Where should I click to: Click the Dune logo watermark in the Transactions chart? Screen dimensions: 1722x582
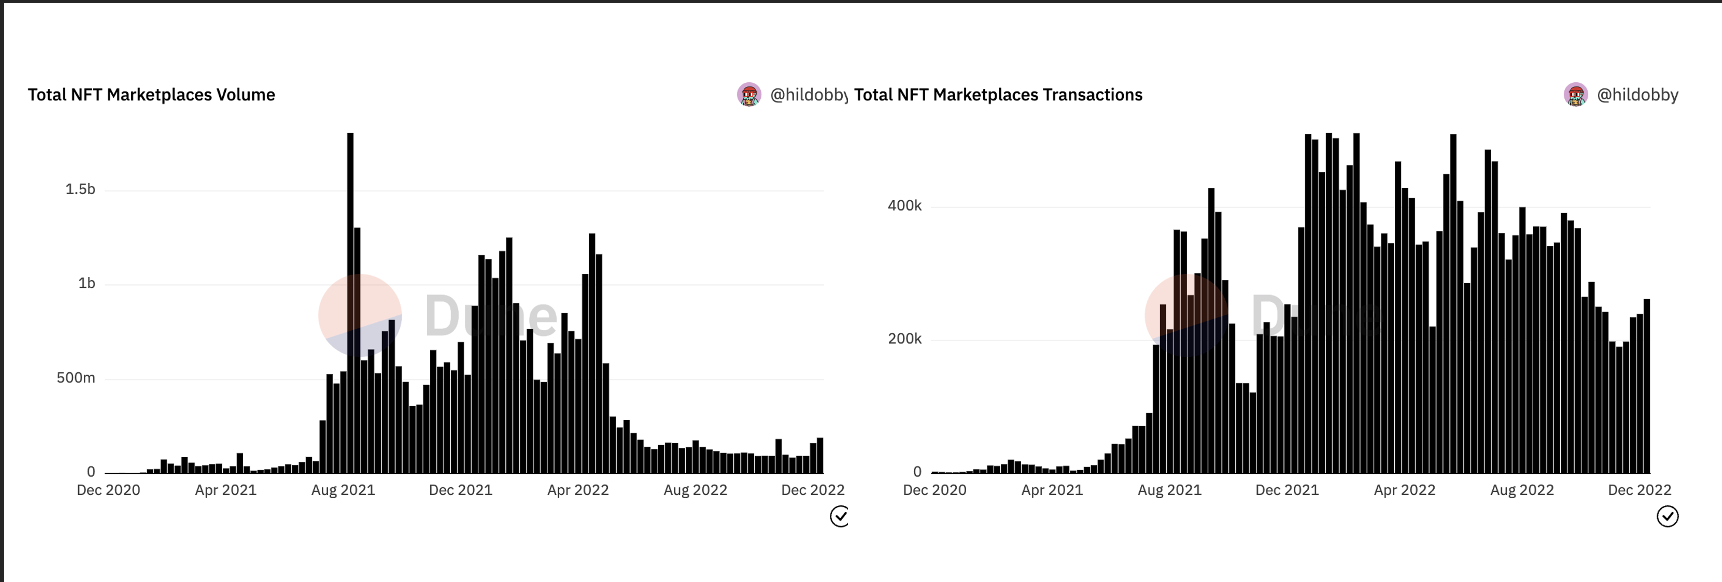click(1186, 316)
